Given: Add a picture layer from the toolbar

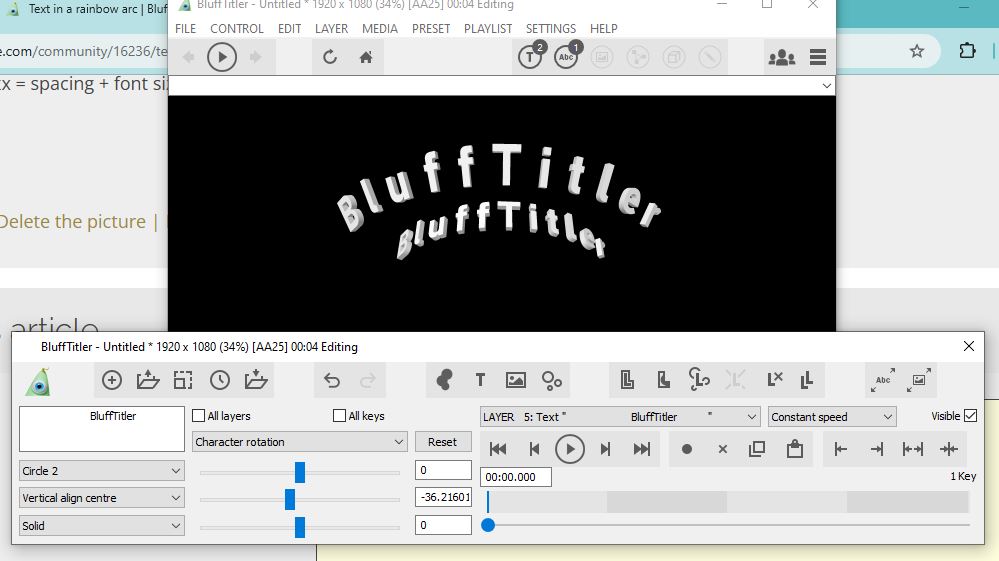Looking at the screenshot, I should click(x=516, y=380).
